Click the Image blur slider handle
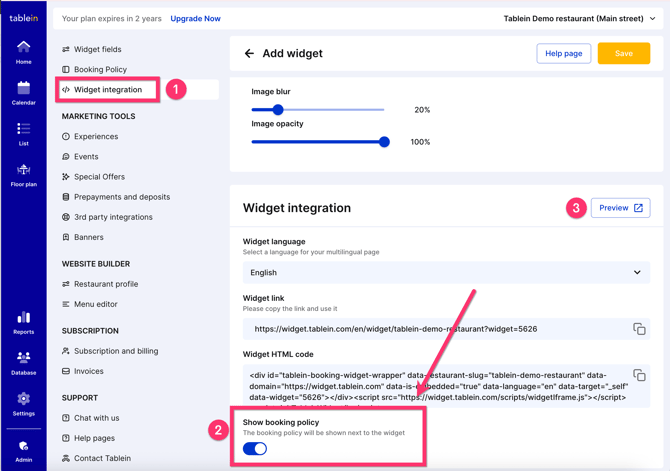 (x=278, y=109)
